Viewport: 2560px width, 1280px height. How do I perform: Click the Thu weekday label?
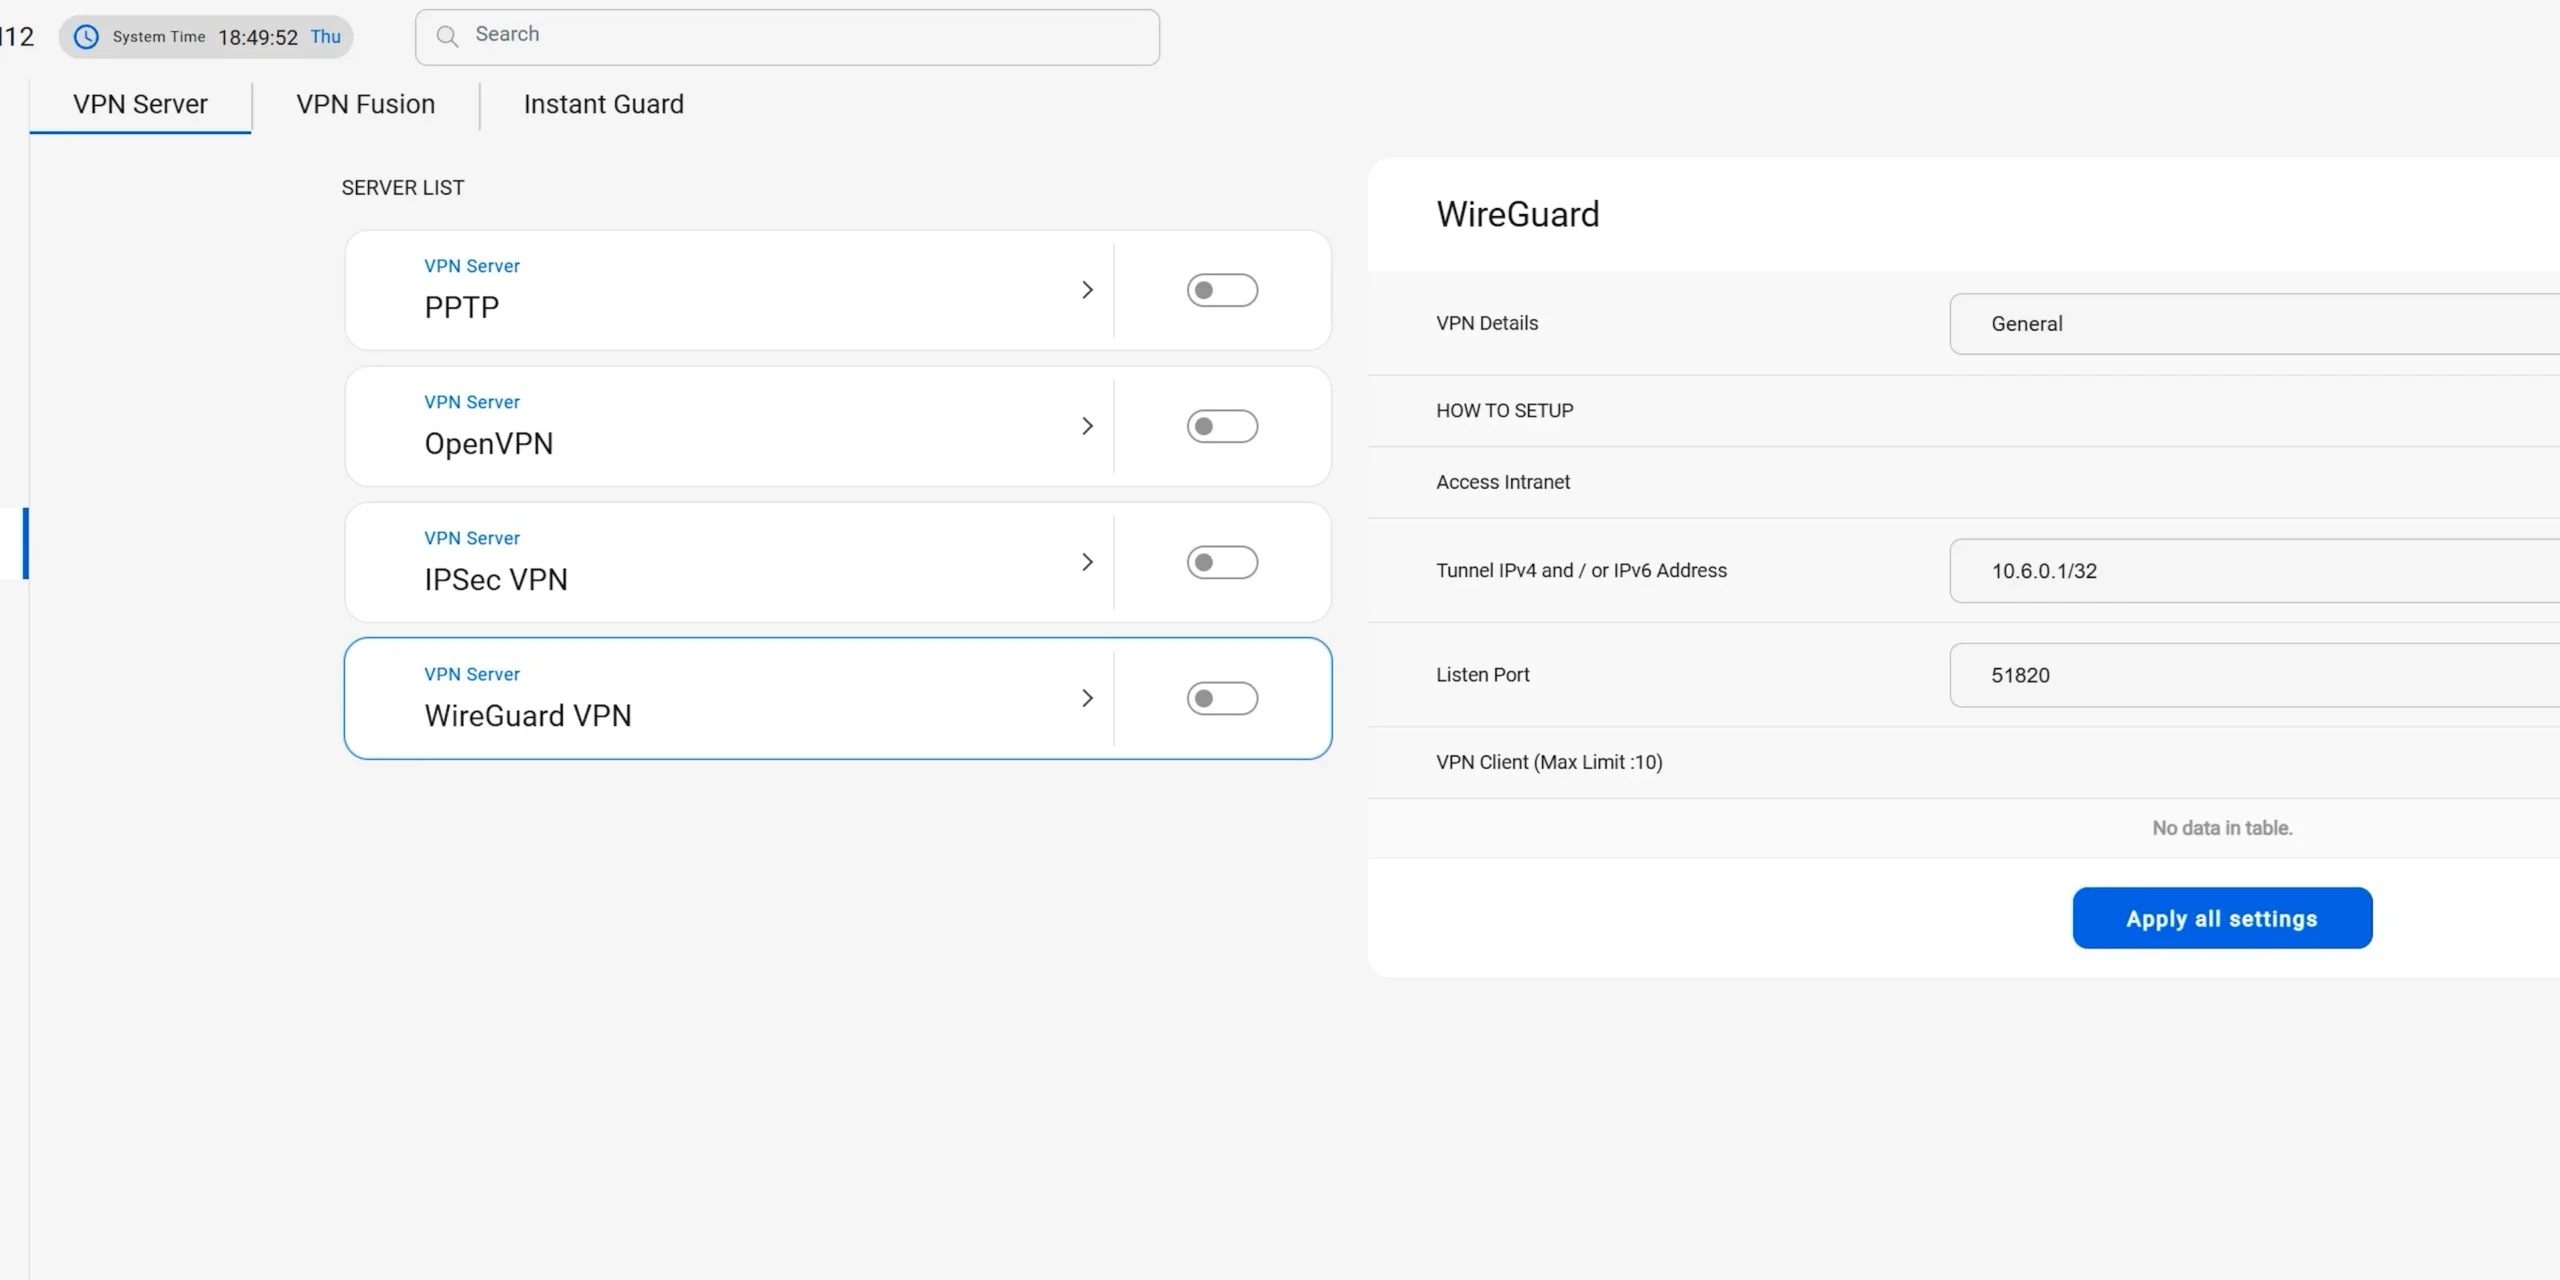click(x=326, y=37)
